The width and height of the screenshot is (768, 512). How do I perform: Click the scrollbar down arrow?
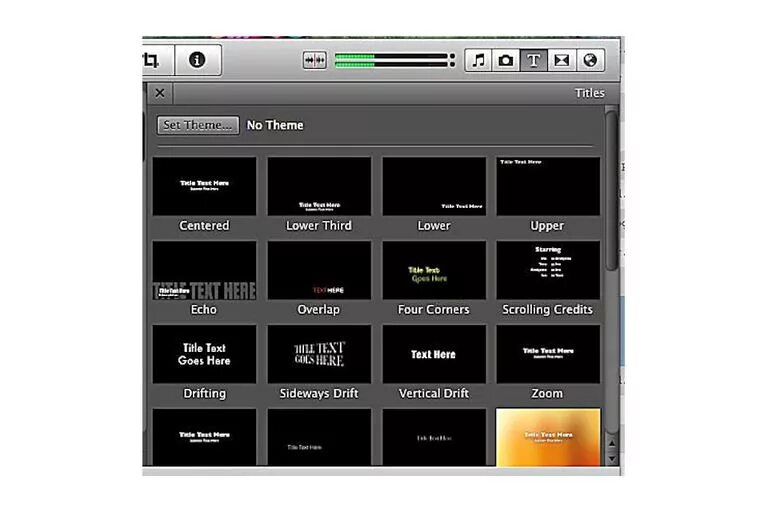click(611, 459)
